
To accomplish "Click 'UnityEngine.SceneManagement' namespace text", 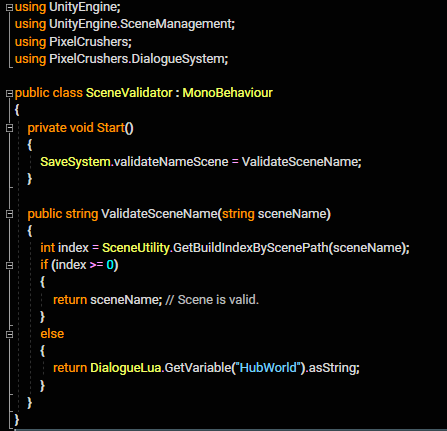I will pos(140,24).
